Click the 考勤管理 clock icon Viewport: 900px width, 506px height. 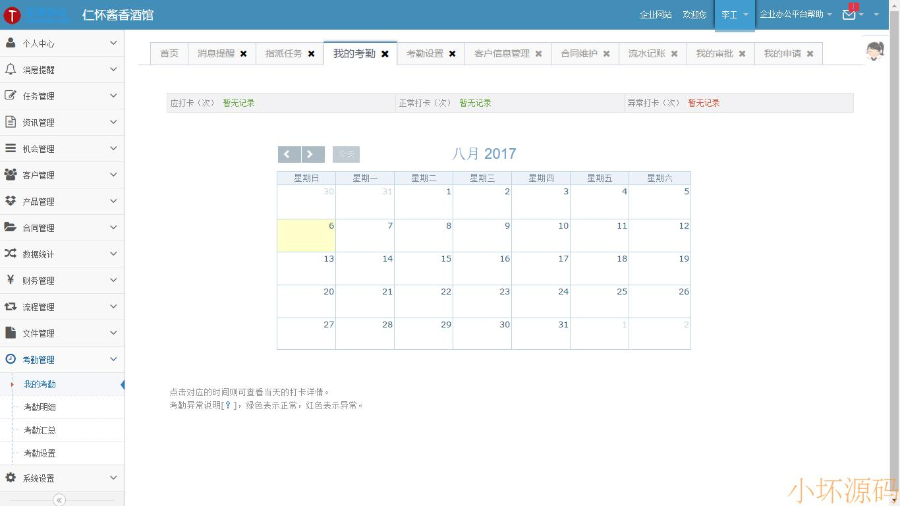point(10,359)
